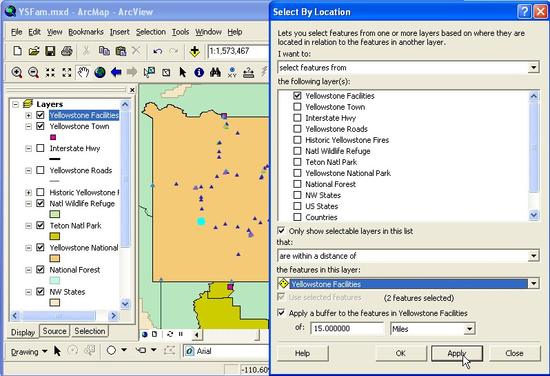Click the Go To XY icon
The image size is (550, 376).
(x=232, y=73)
